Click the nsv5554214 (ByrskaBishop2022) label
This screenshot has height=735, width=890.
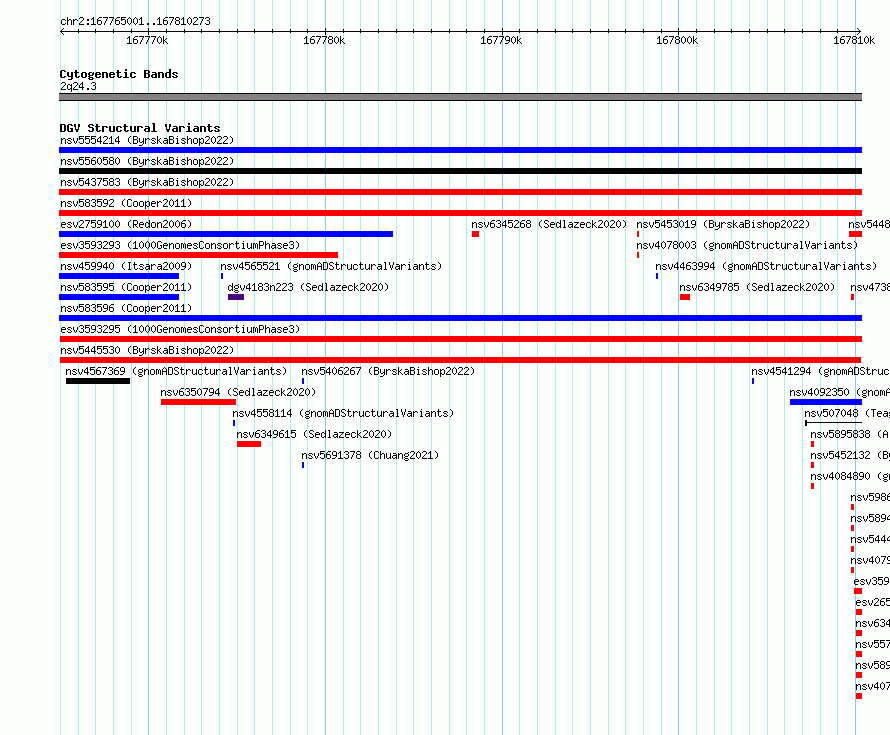click(147, 140)
